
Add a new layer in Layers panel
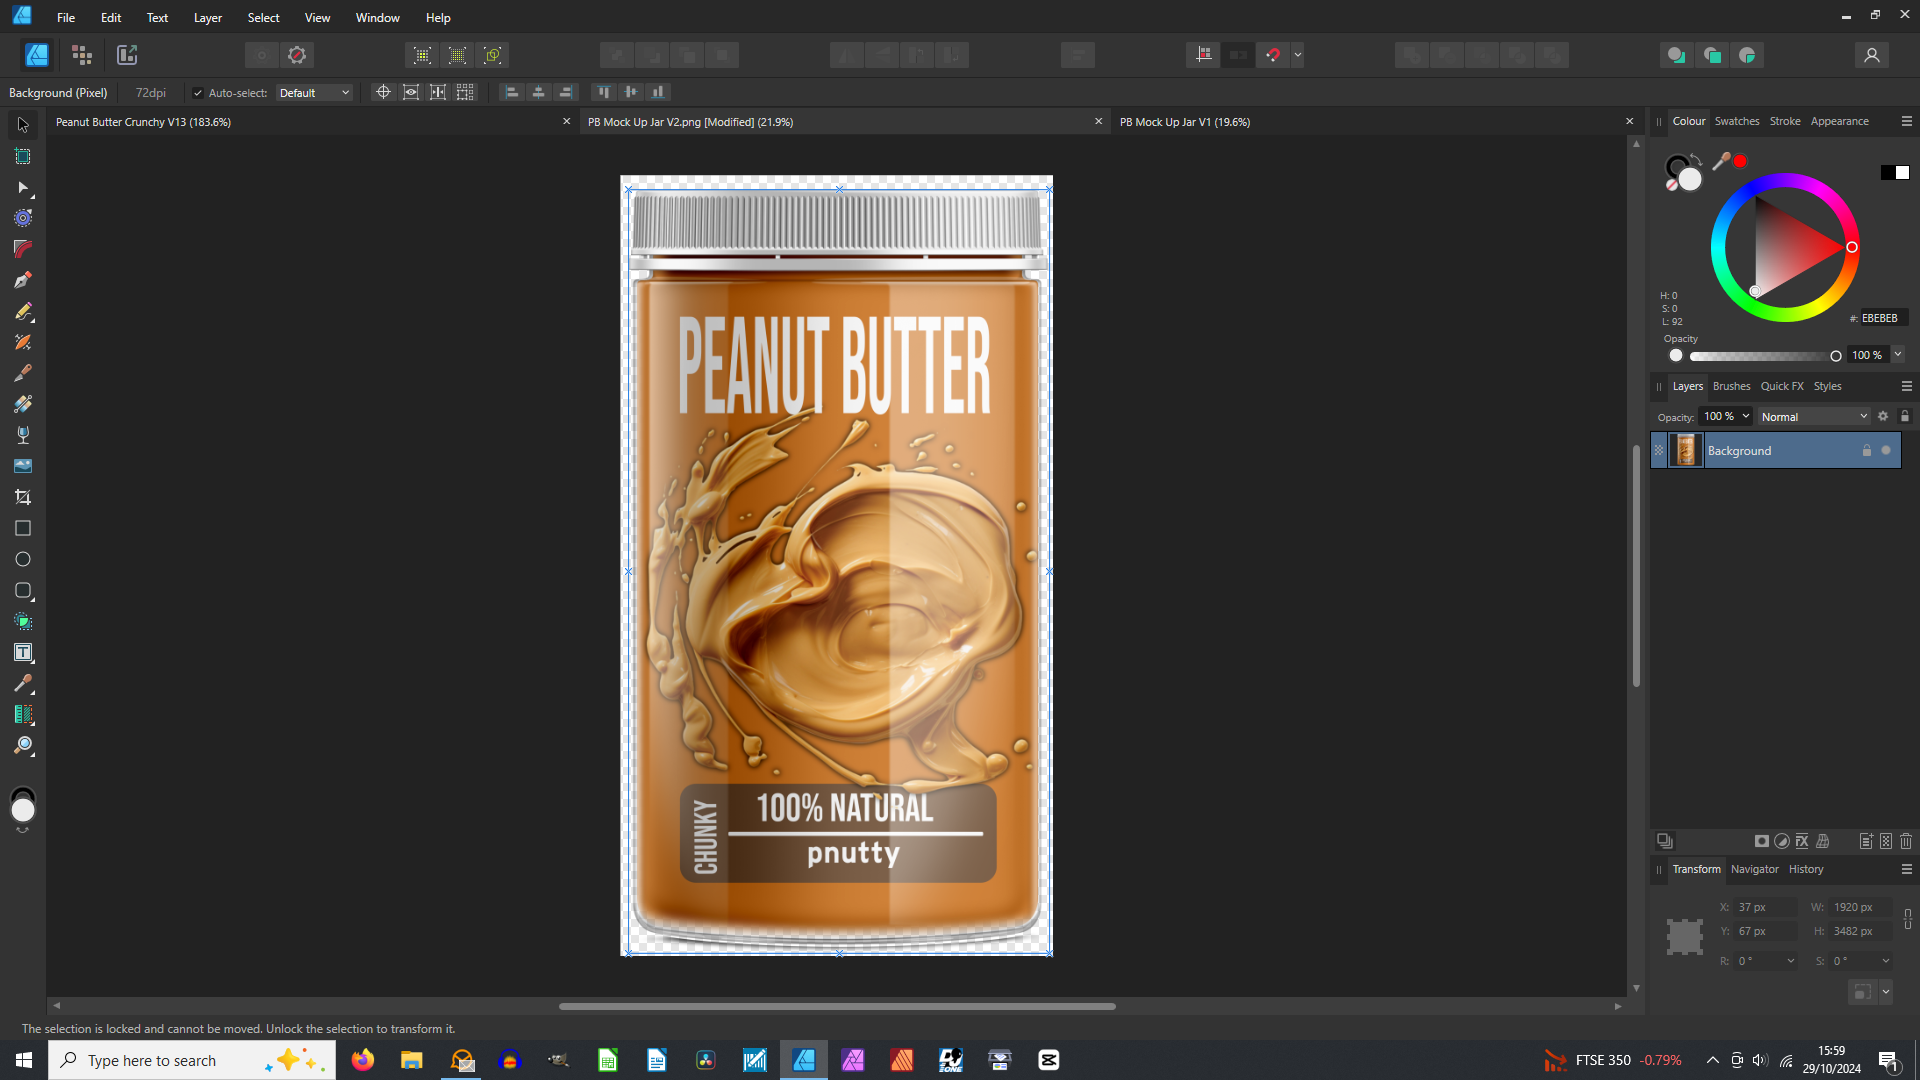[1866, 841]
